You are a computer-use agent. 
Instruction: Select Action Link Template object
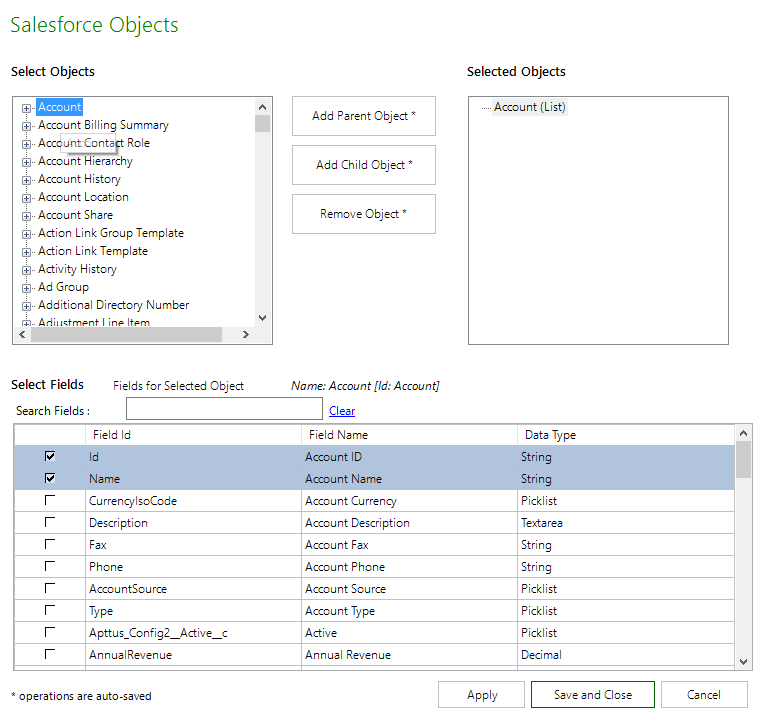point(93,251)
